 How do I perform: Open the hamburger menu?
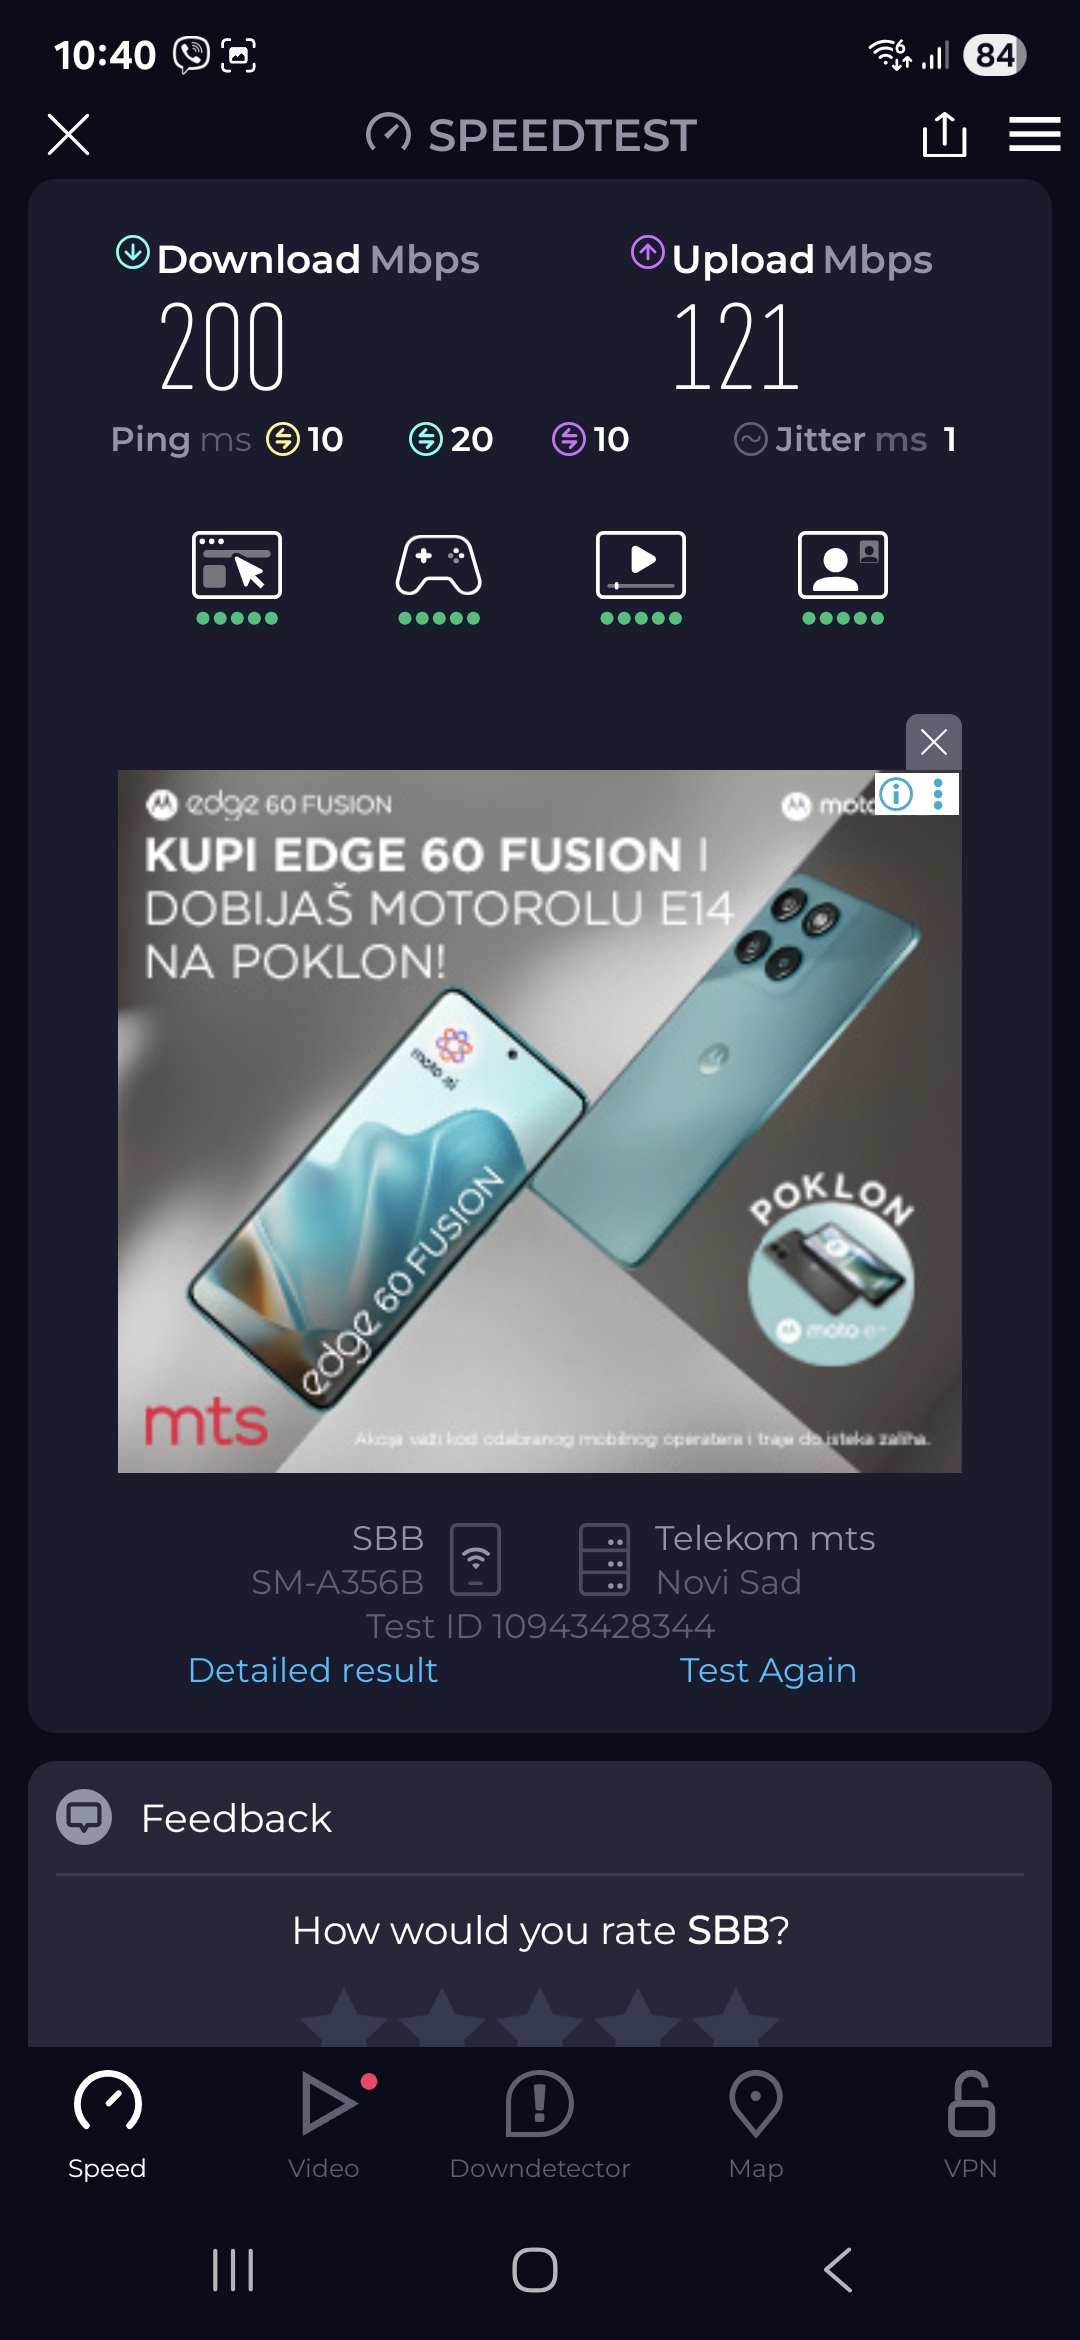pyautogui.click(x=1034, y=134)
